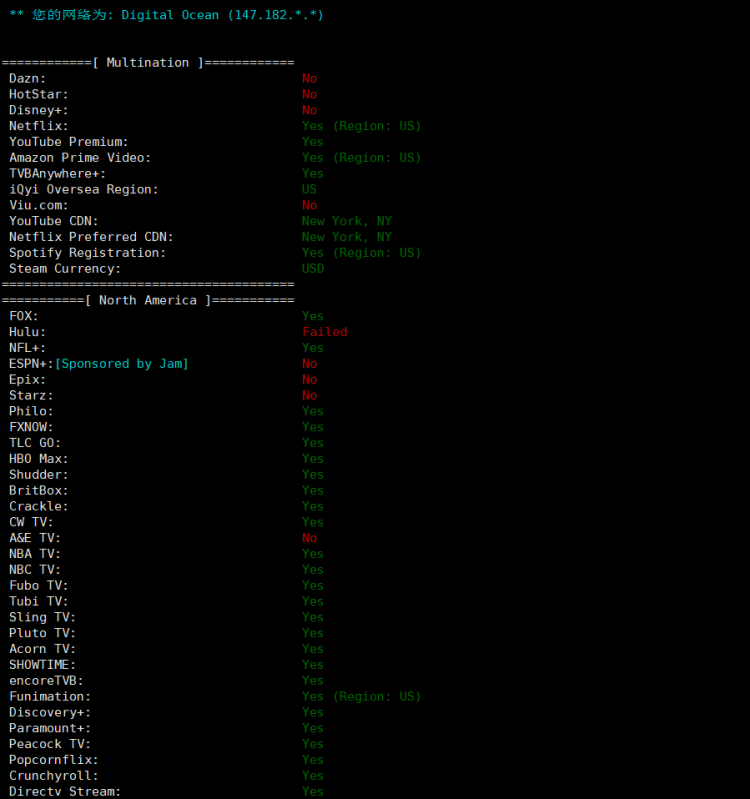This screenshot has height=799, width=750.
Task: Select the FOX: label
Action: coord(24,316)
